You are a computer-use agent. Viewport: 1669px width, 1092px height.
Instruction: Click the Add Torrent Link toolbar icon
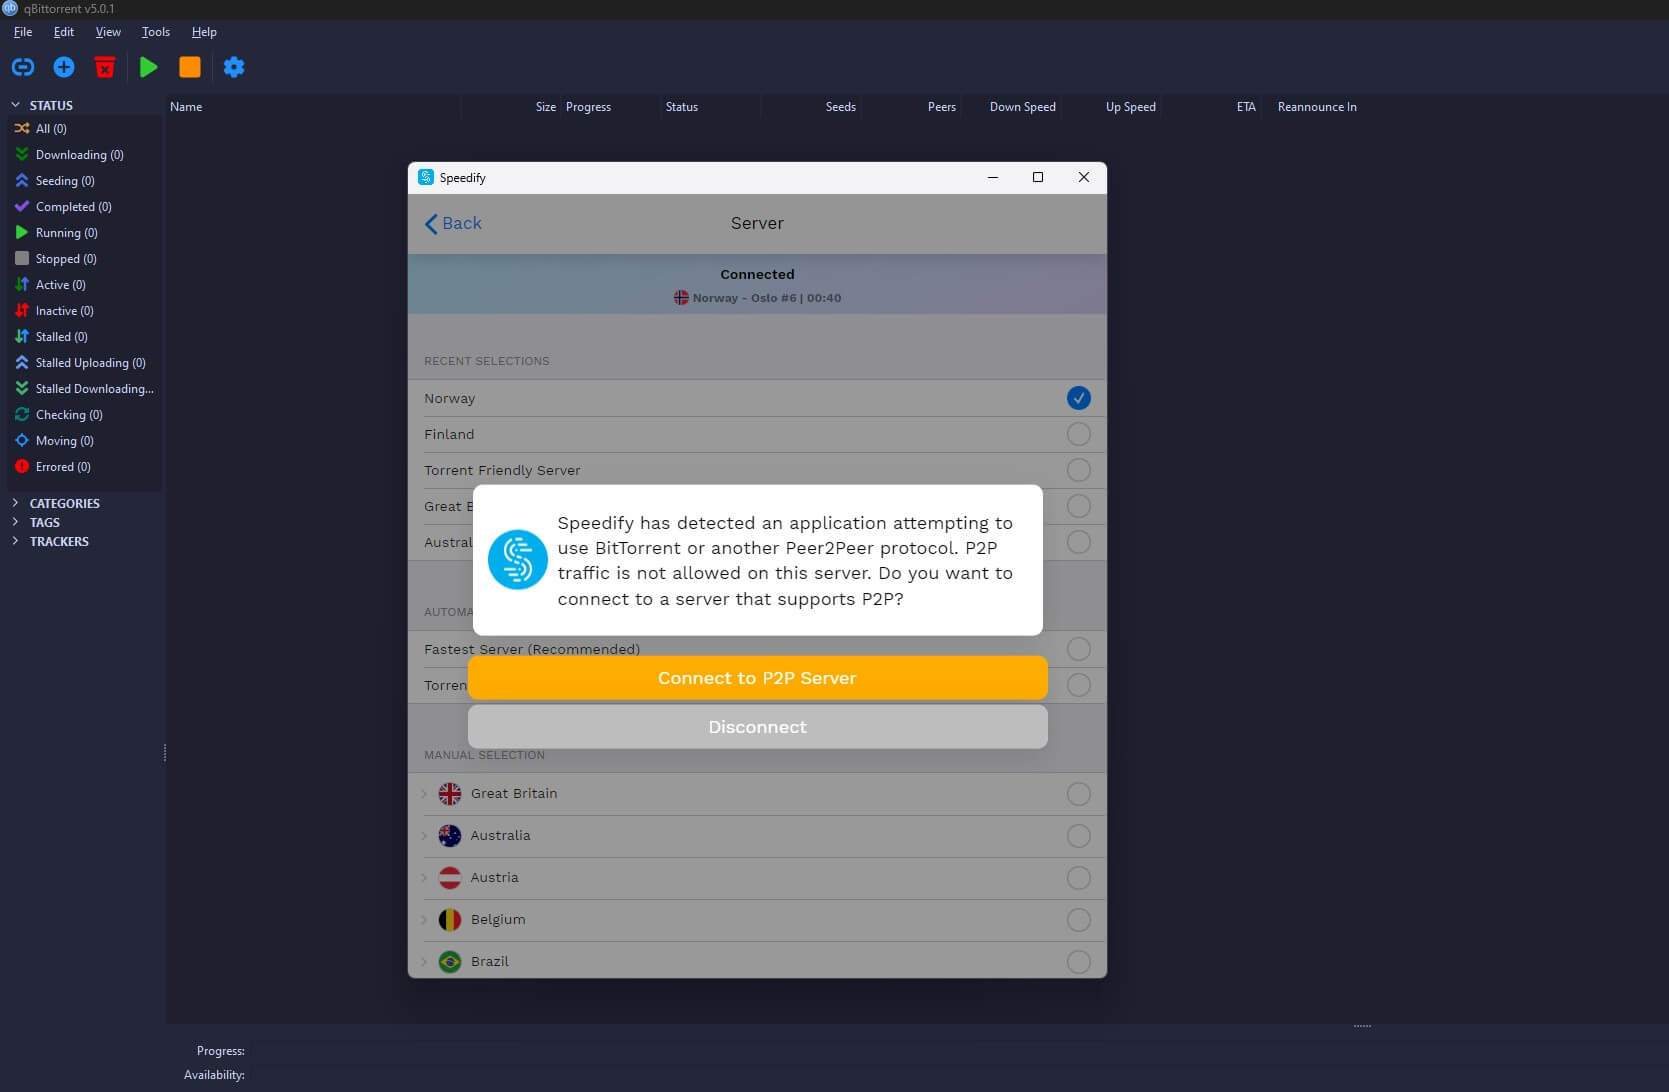23,67
